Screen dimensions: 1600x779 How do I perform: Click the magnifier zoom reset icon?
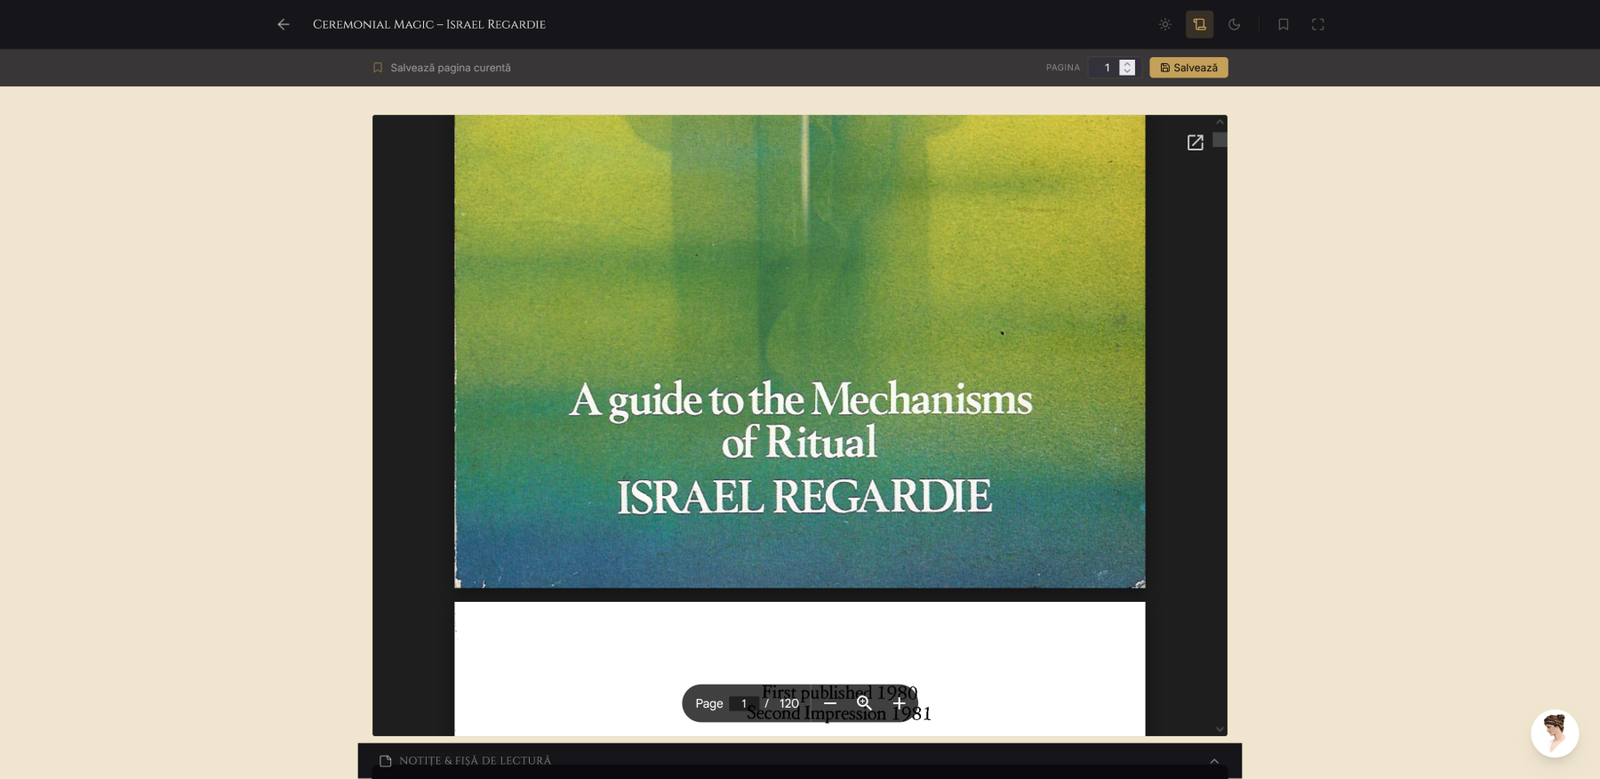(x=864, y=704)
